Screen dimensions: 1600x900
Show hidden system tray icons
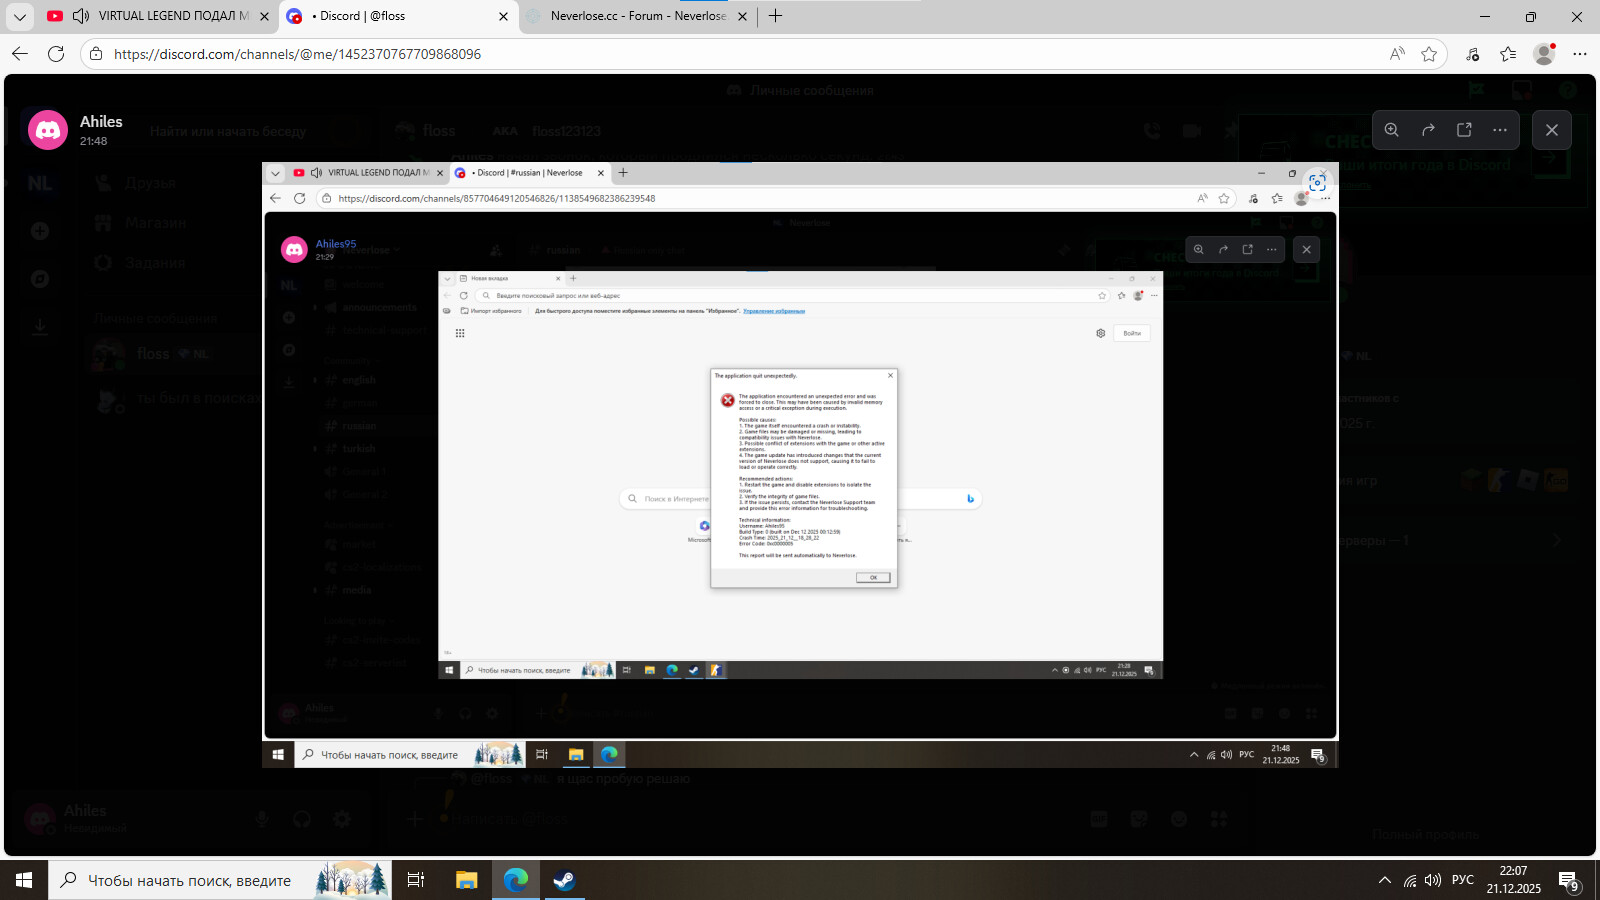[1384, 880]
